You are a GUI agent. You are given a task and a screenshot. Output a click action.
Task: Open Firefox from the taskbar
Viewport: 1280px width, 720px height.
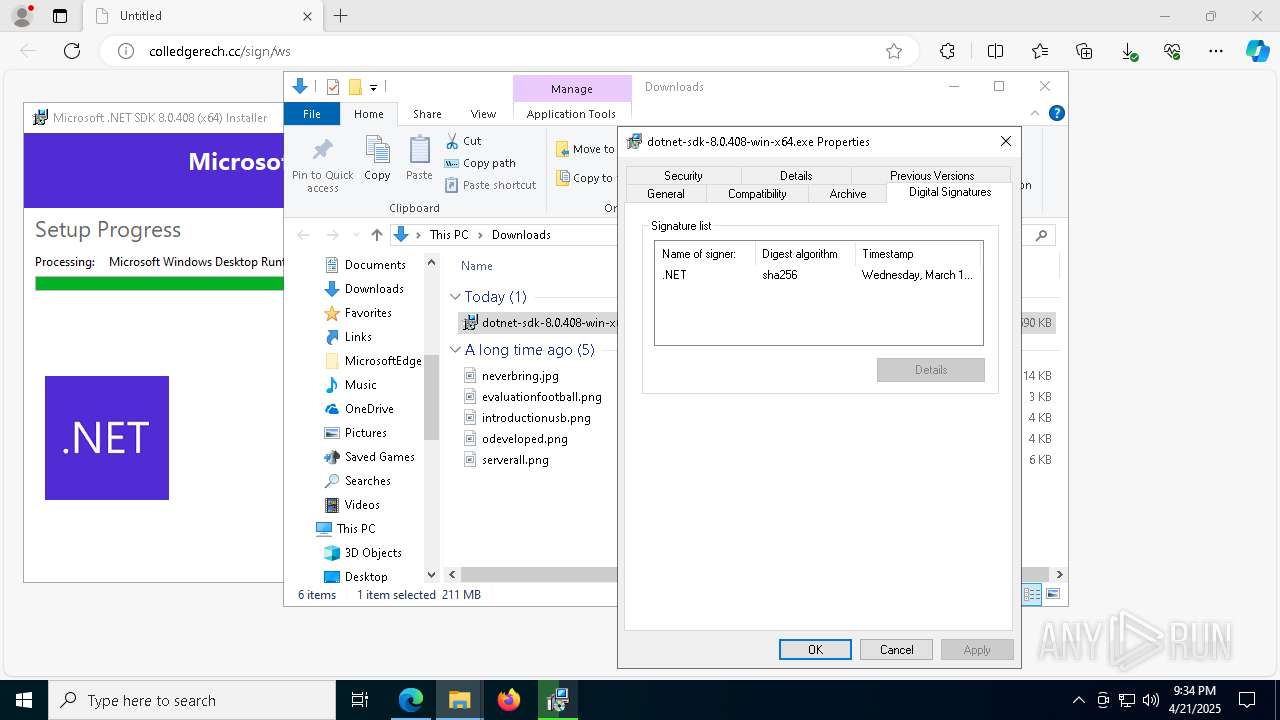tap(509, 700)
